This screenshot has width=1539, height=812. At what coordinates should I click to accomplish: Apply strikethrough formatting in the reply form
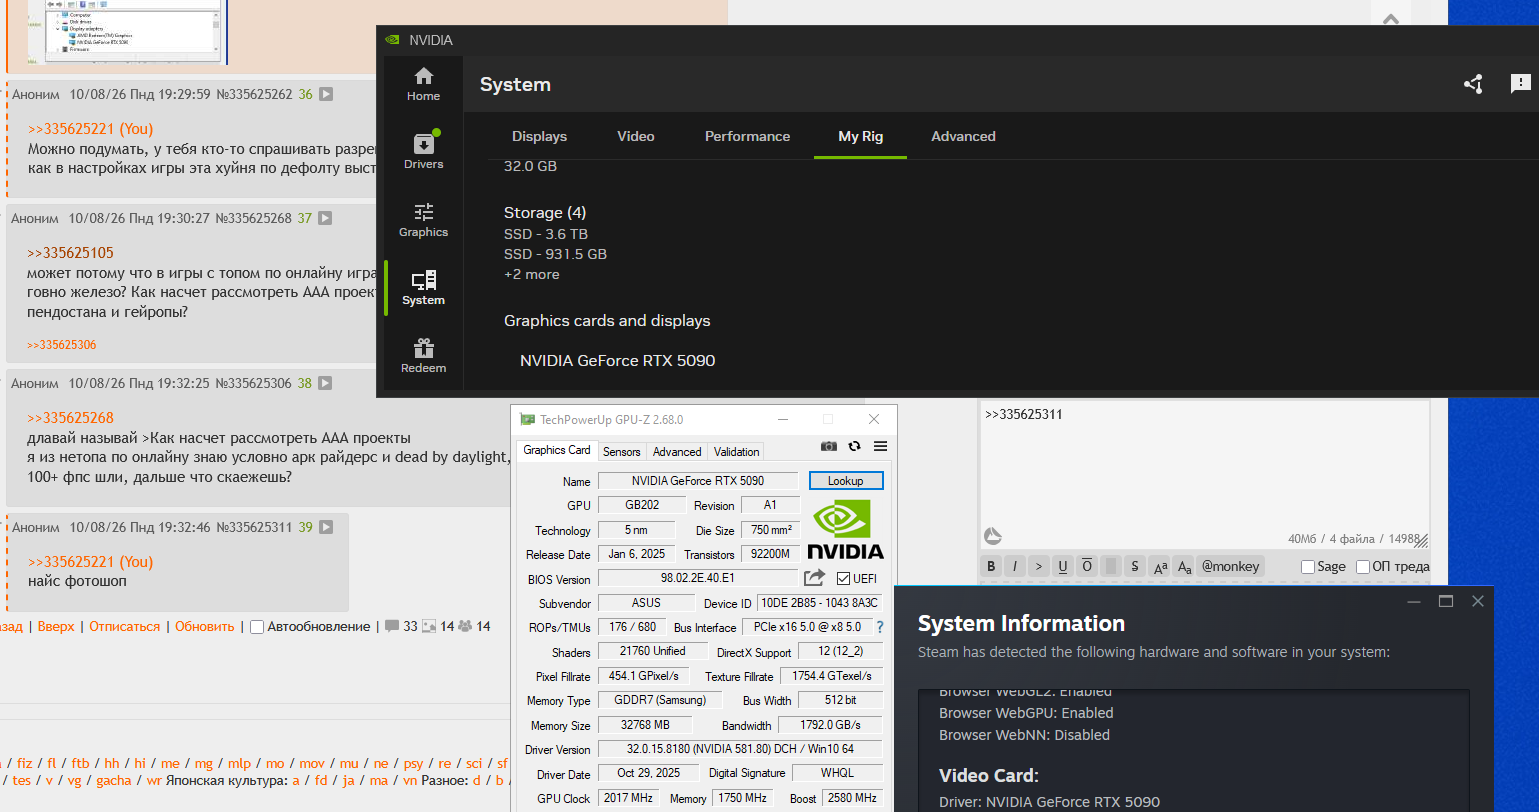click(x=1135, y=566)
